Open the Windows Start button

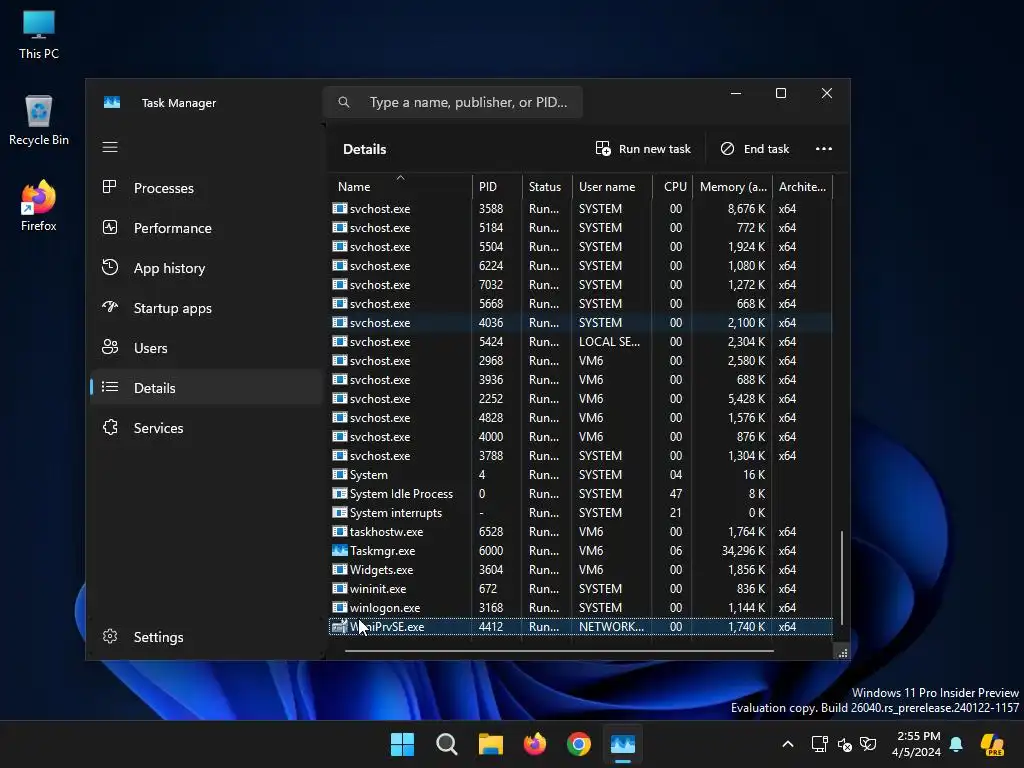[x=402, y=744]
